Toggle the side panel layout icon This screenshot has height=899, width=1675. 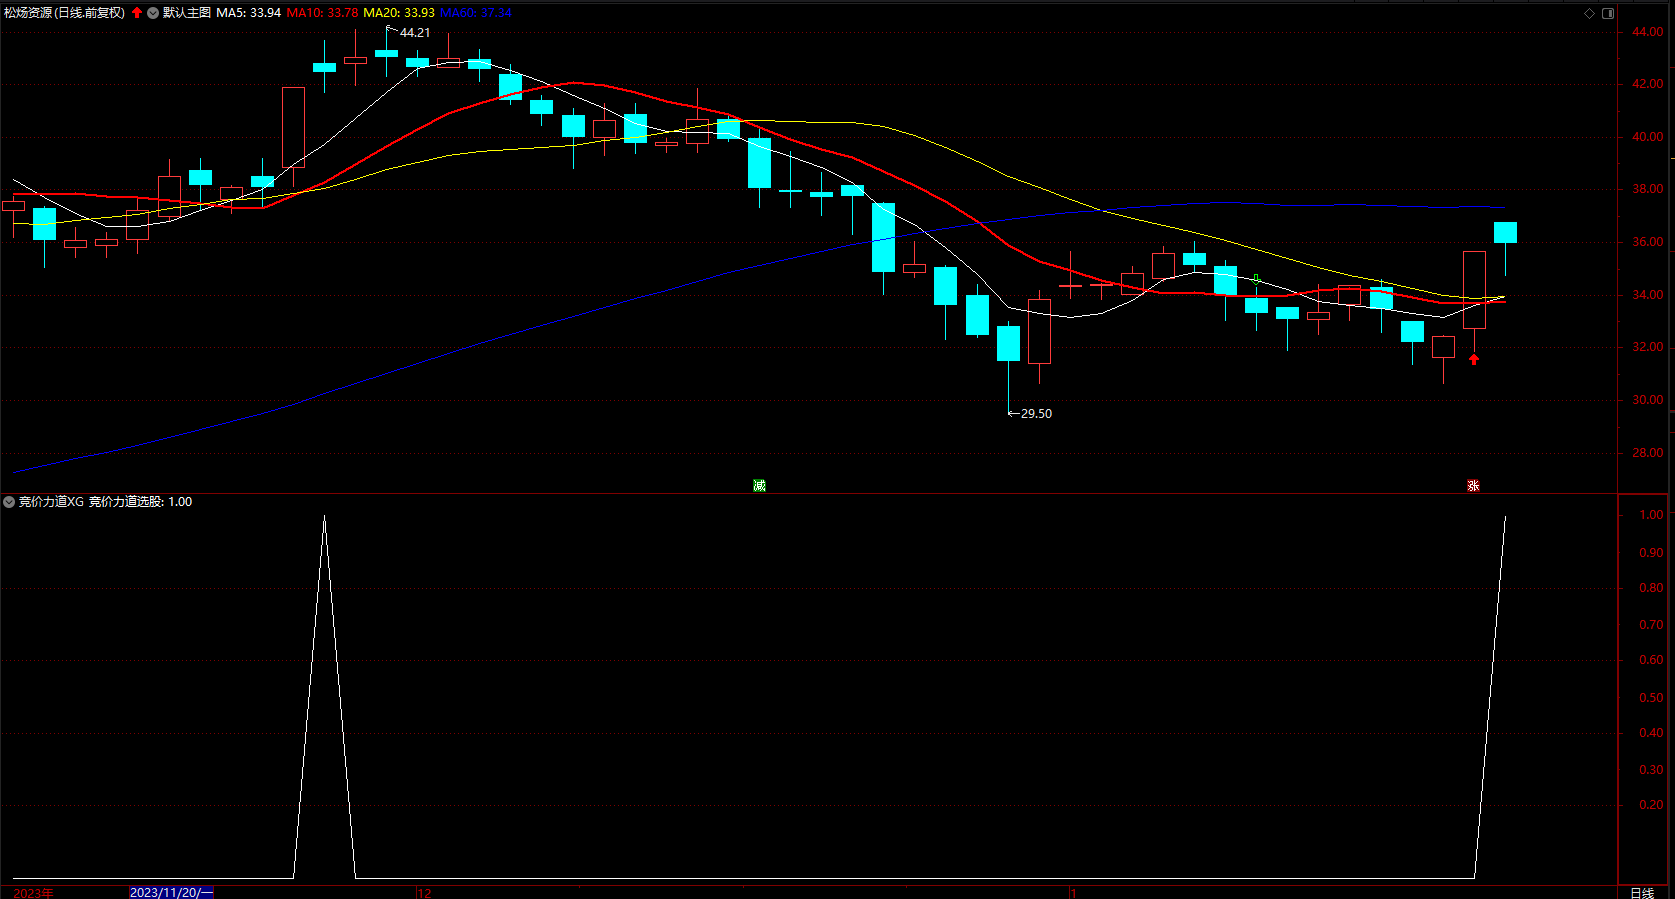pyautogui.click(x=1608, y=13)
